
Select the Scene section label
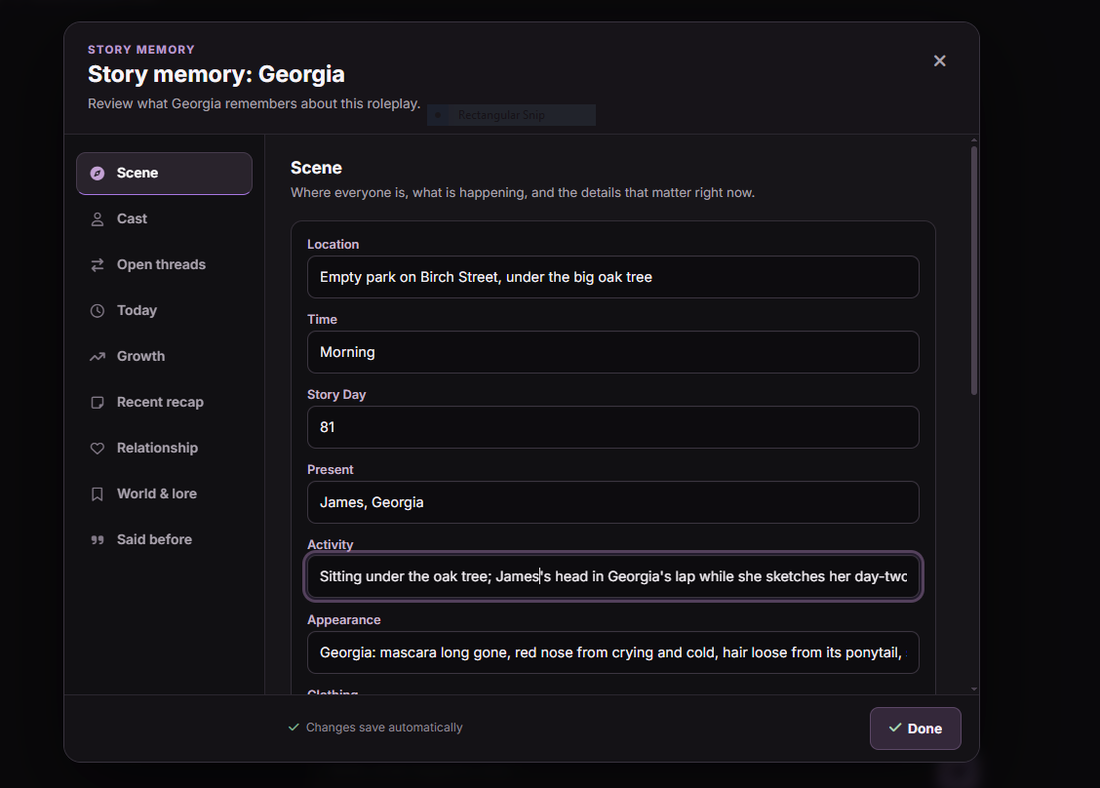click(x=138, y=173)
